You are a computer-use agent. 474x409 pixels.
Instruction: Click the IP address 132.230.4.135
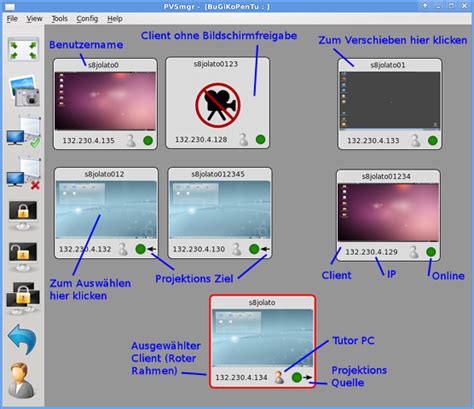click(x=89, y=141)
